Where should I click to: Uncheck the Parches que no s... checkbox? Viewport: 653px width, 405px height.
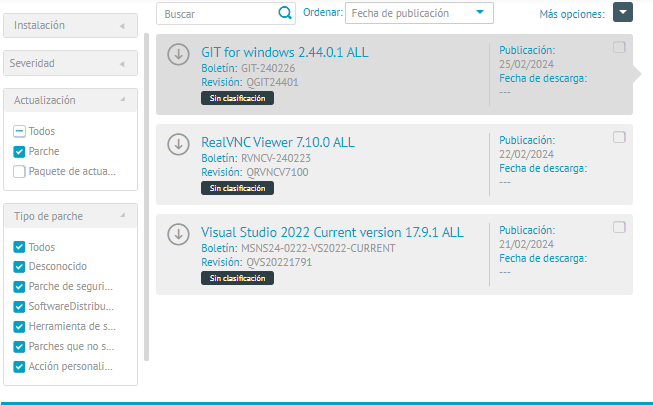click(19, 347)
